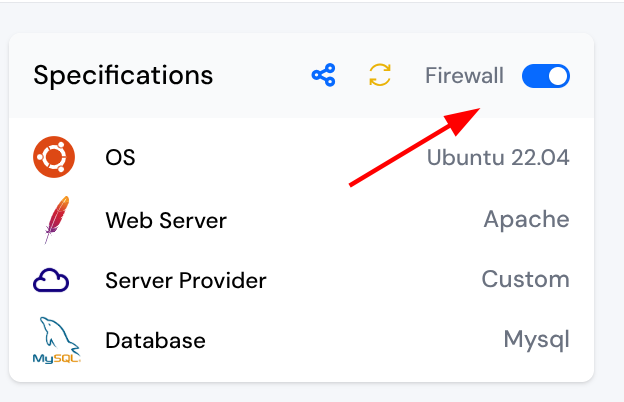Click the Firewall label text
This screenshot has height=402, width=624.
pyautogui.click(x=464, y=76)
